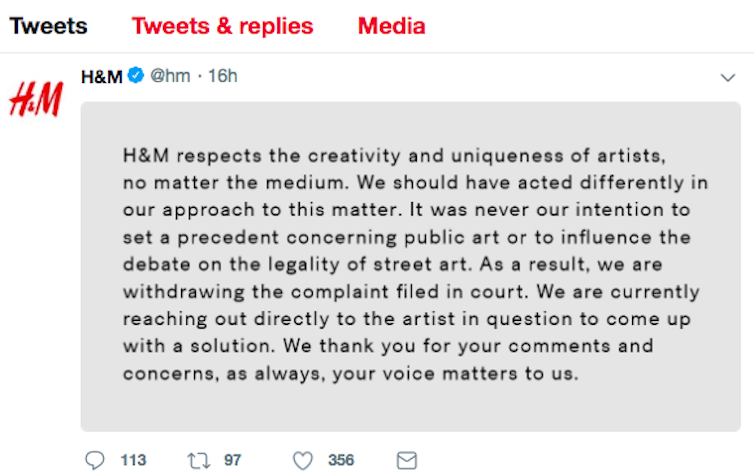Click the line starting 'H&M respects the creativity'
The height and width of the screenshot is (476, 754).
pos(394,157)
